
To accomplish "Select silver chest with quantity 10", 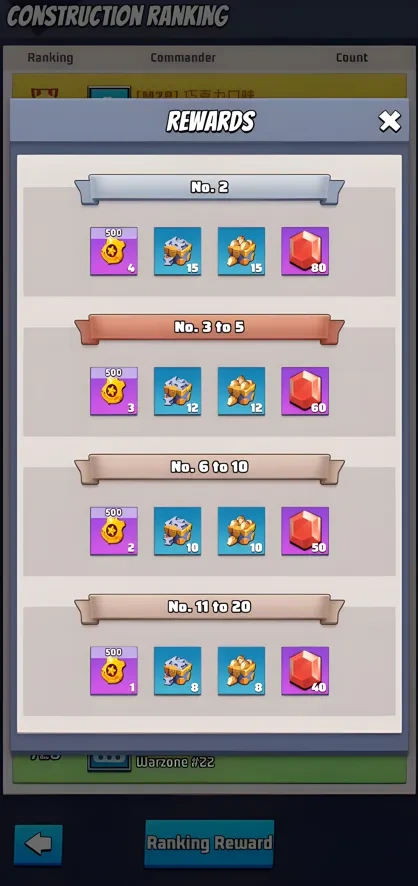I will (x=177, y=531).
